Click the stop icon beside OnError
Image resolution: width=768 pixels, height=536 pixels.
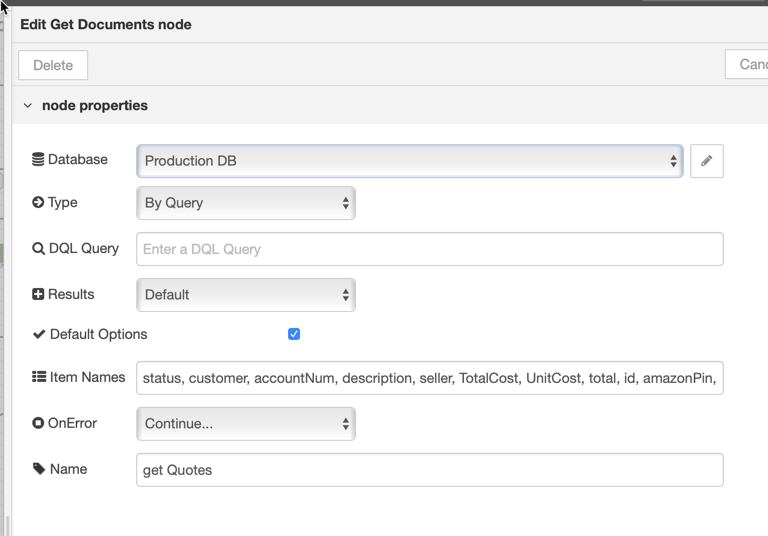tap(38, 423)
